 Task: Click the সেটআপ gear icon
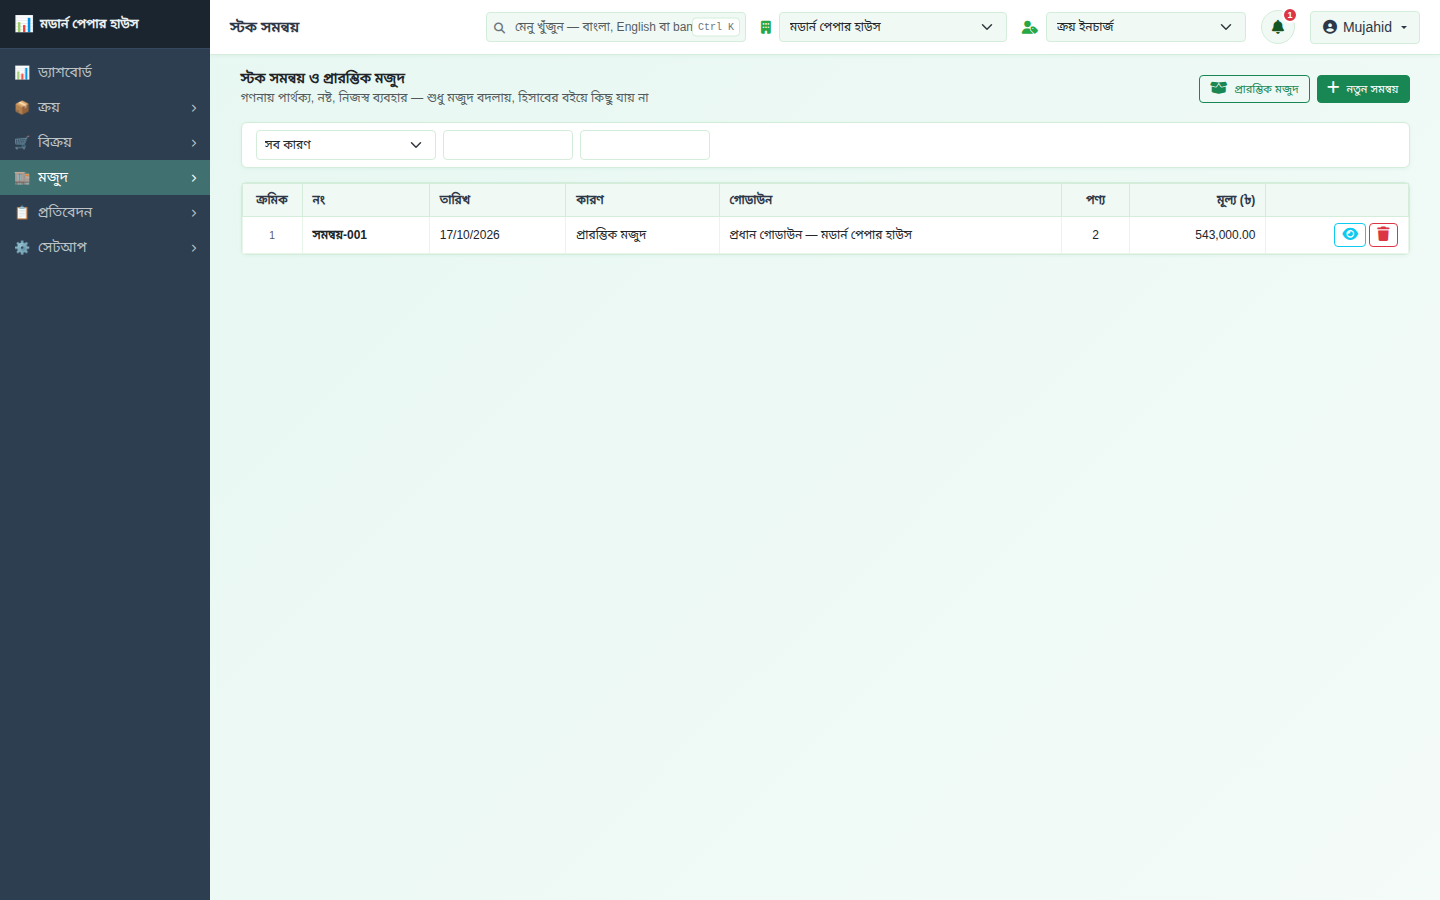pyautogui.click(x=22, y=248)
